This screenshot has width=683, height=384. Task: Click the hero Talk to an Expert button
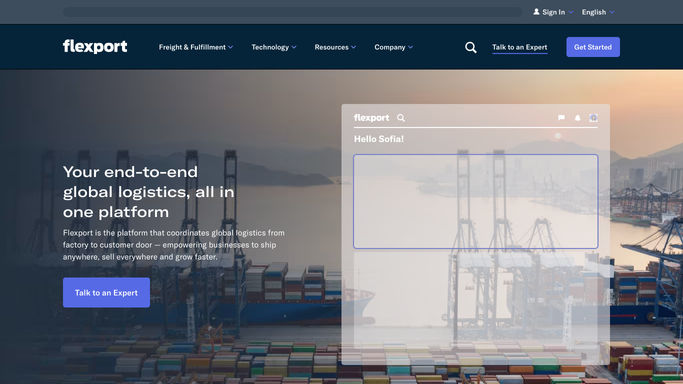(106, 293)
